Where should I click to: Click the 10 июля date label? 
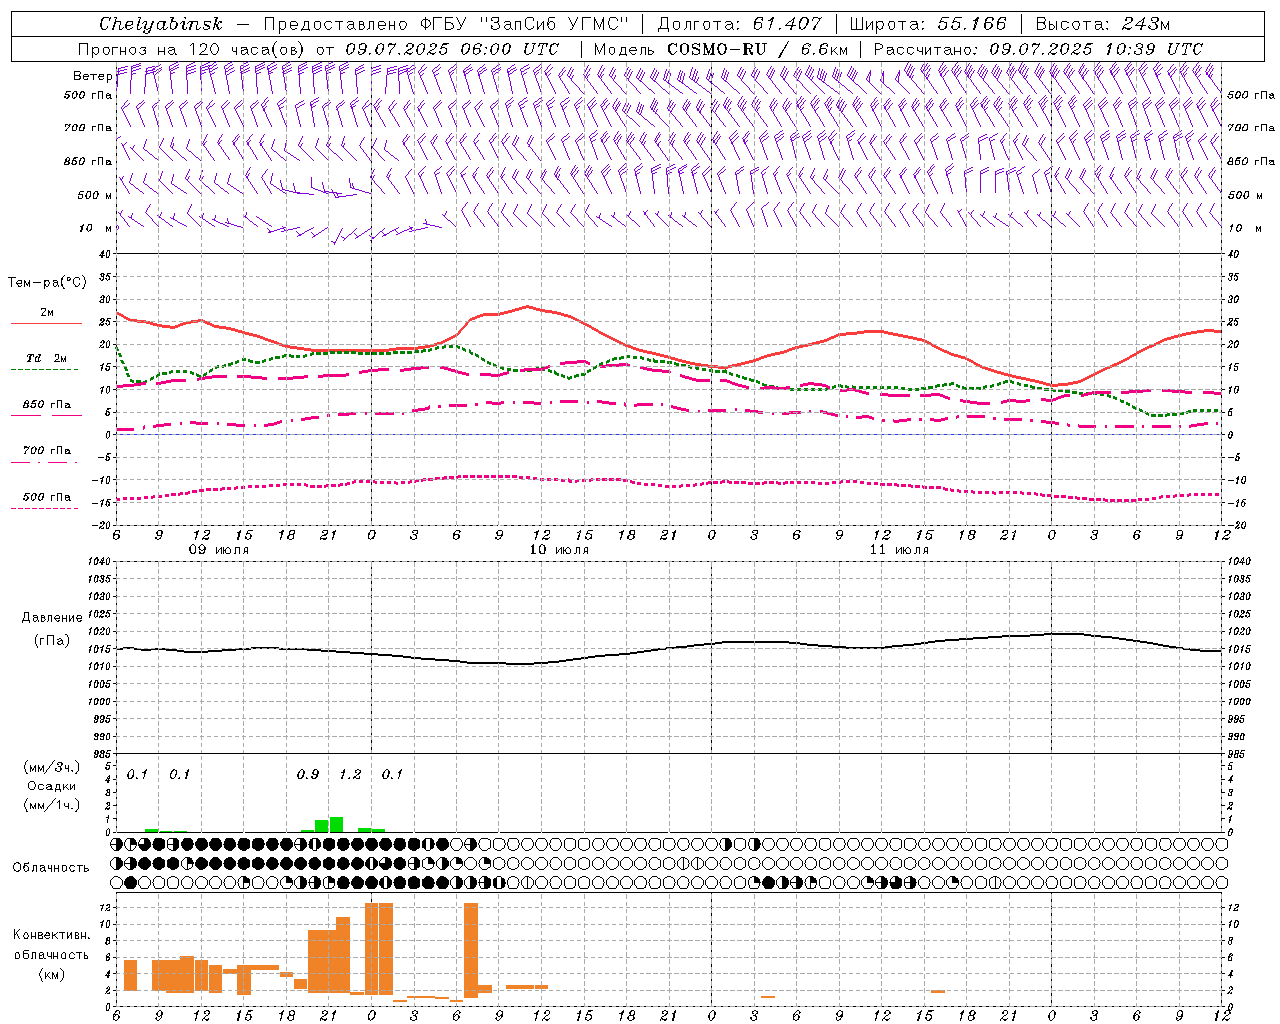[559, 550]
